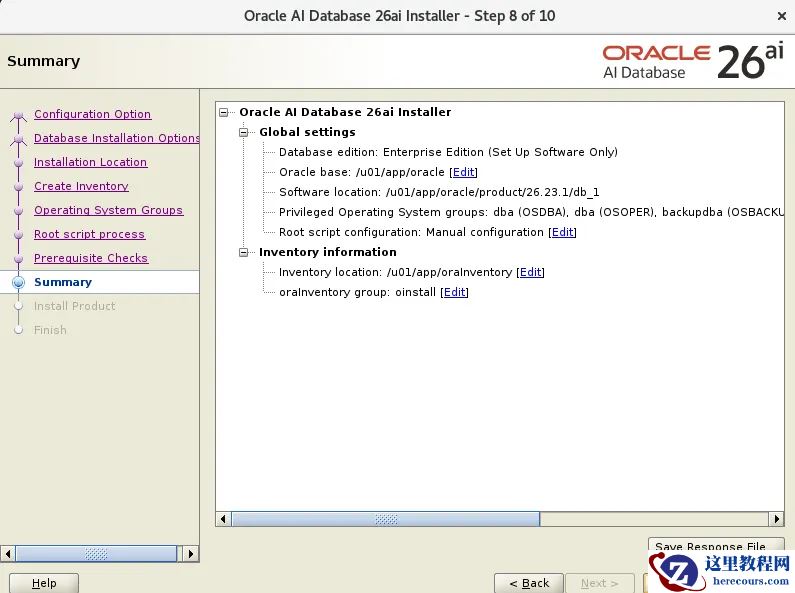Open the Configuration Option step
The width and height of the screenshot is (795, 593).
92,114
